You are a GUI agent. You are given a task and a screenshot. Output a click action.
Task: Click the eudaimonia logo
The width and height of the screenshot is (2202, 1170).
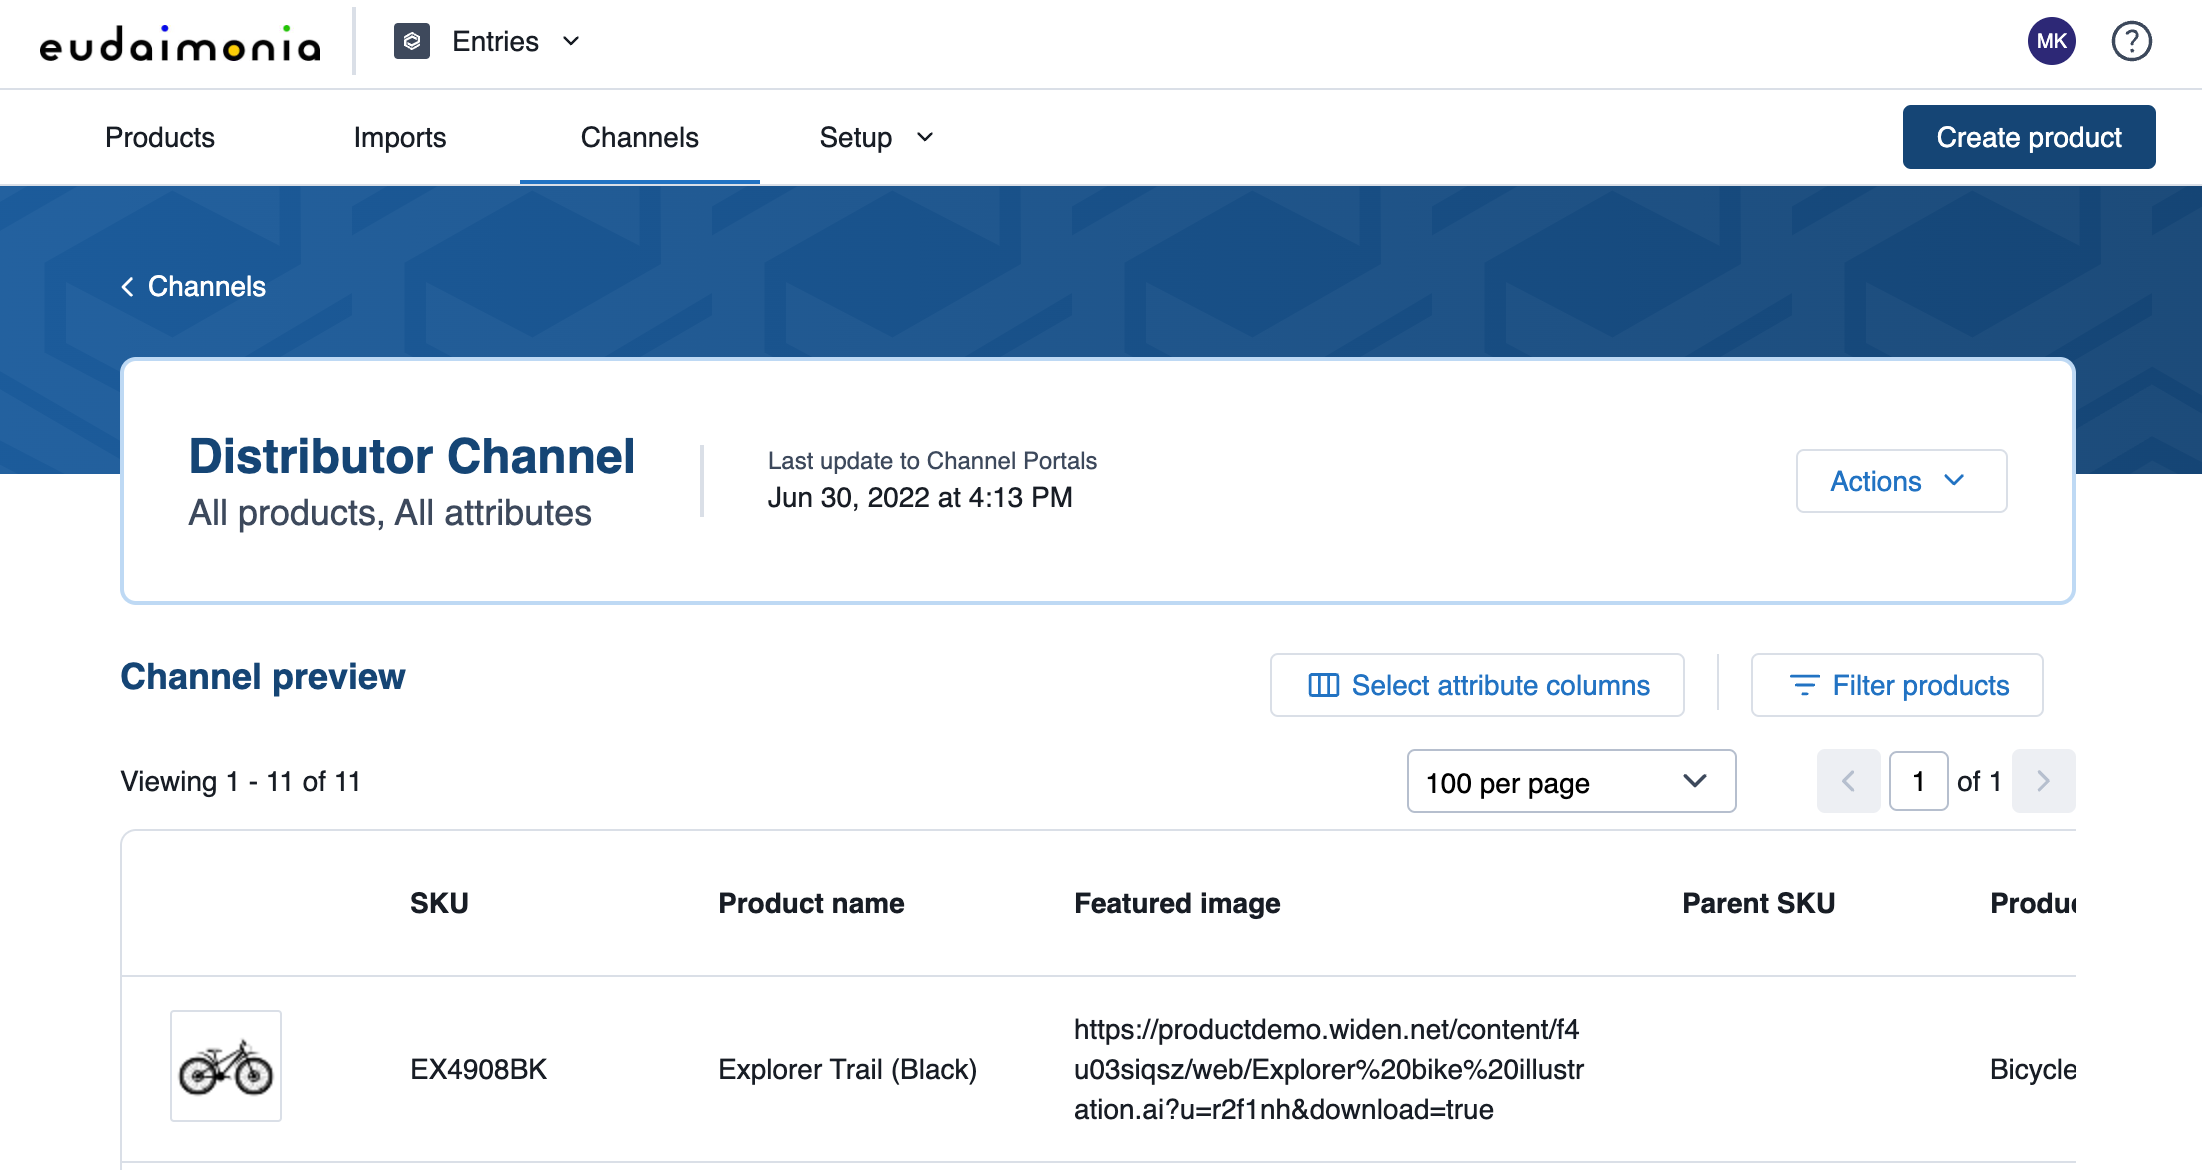click(180, 44)
